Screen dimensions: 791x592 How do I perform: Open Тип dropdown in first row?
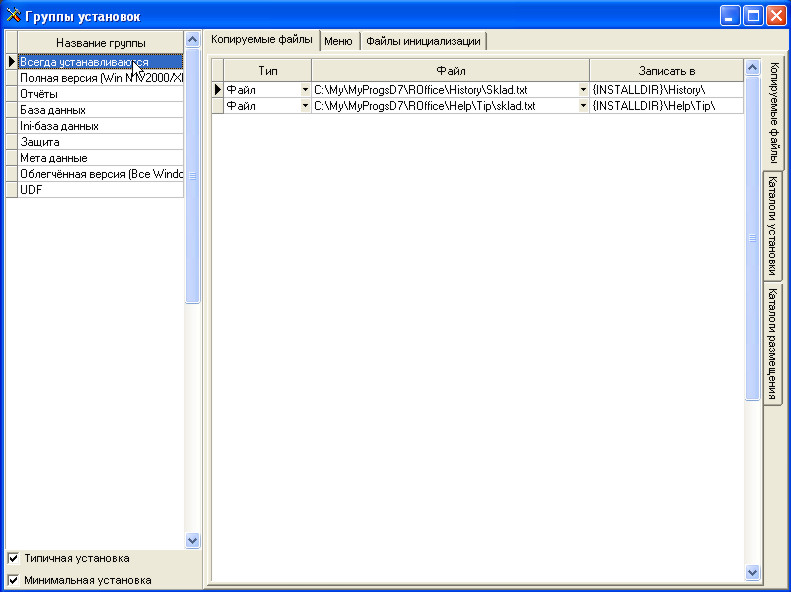click(305, 90)
